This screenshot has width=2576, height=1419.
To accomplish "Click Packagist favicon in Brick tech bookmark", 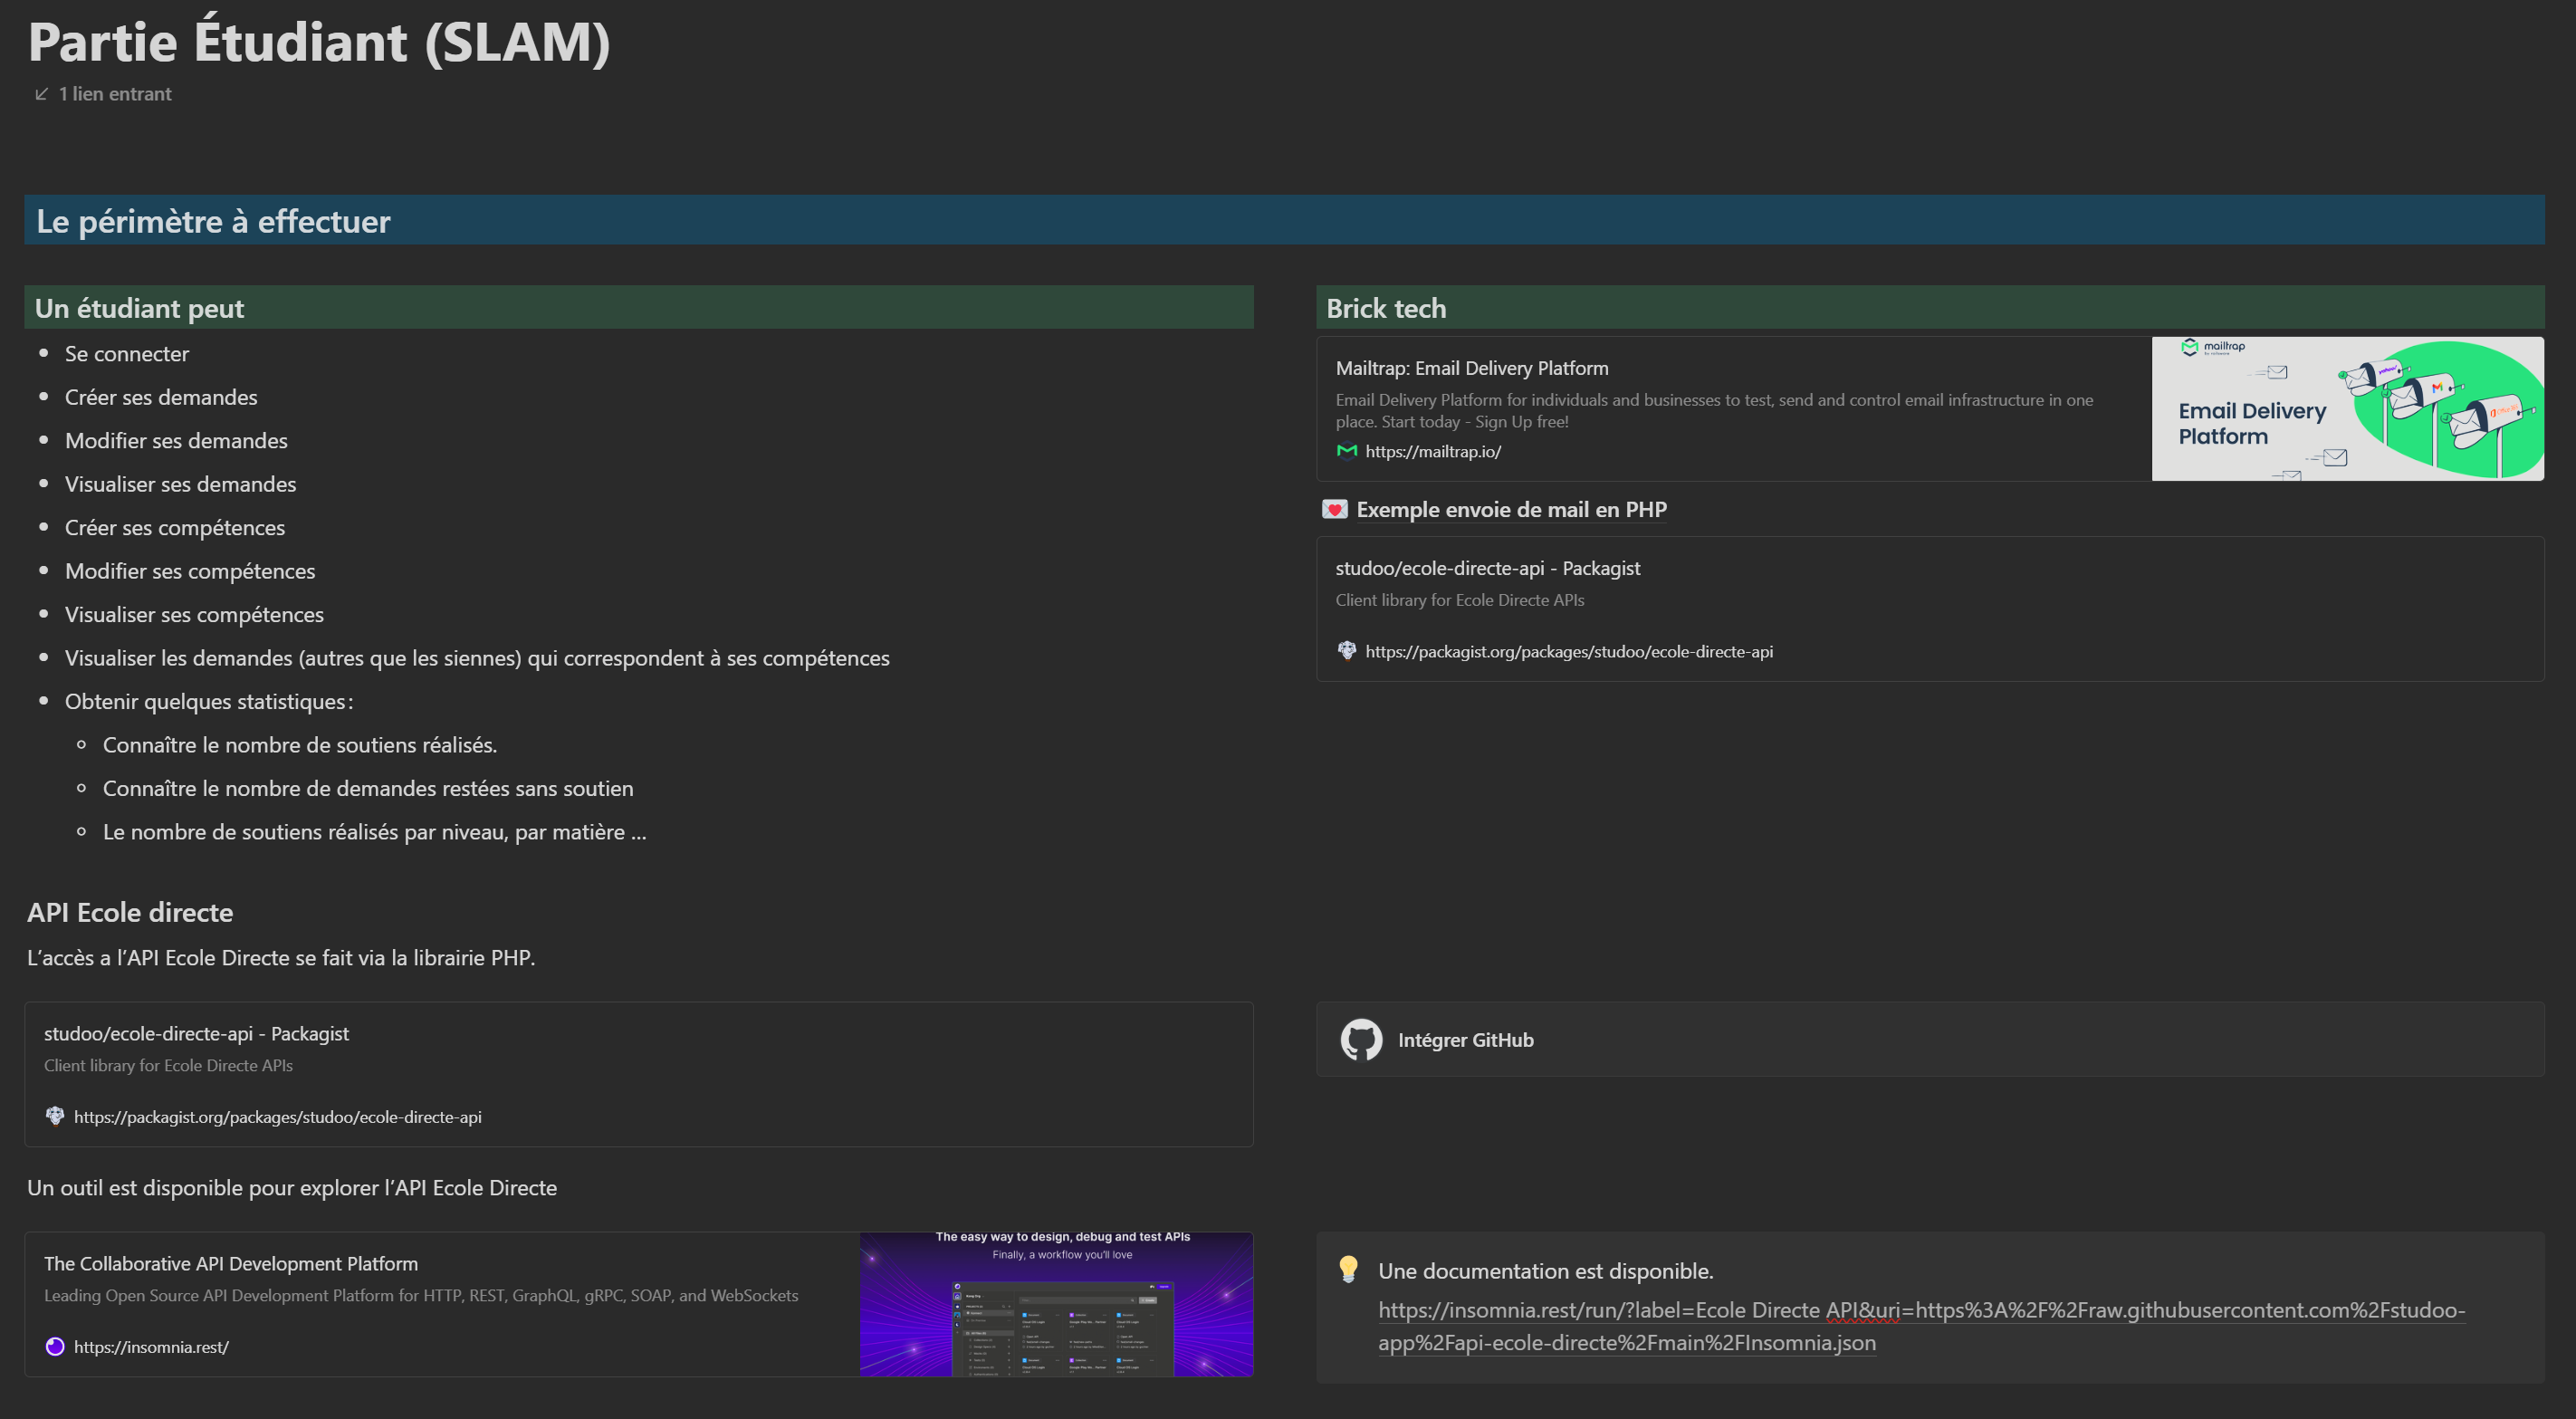I will (x=1347, y=651).
